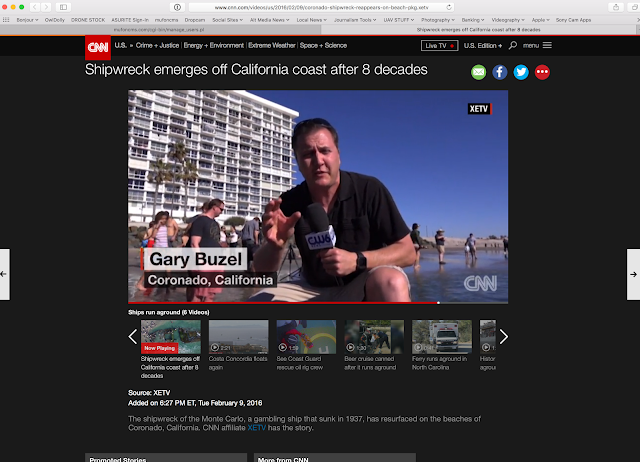This screenshot has width=640, height=462.
Task: Open Extreme Weather section
Action: pos(272,45)
